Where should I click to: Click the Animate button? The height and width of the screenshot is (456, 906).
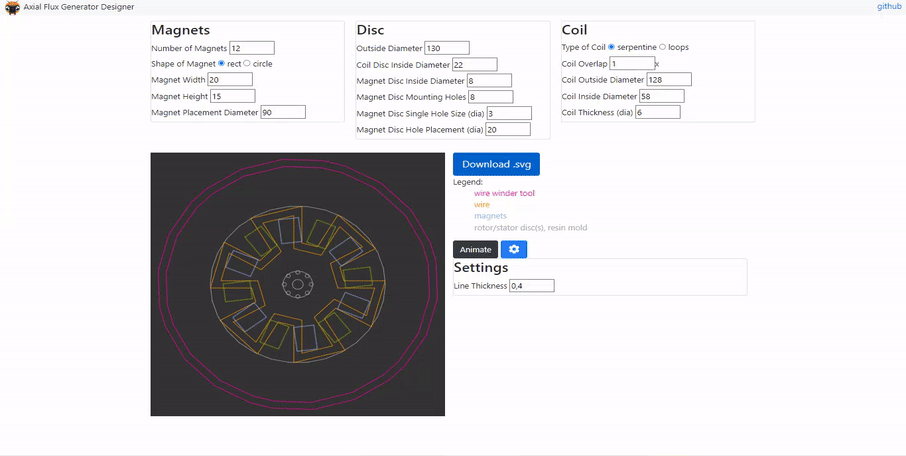[x=476, y=249]
